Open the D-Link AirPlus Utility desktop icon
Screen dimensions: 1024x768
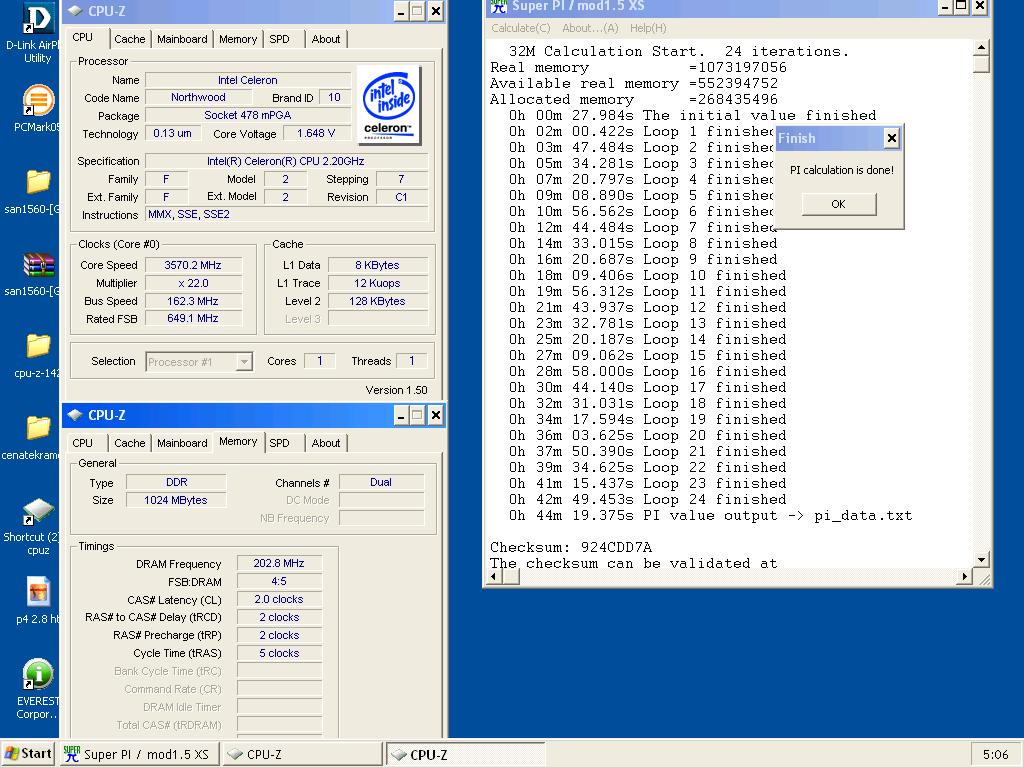pos(37,20)
